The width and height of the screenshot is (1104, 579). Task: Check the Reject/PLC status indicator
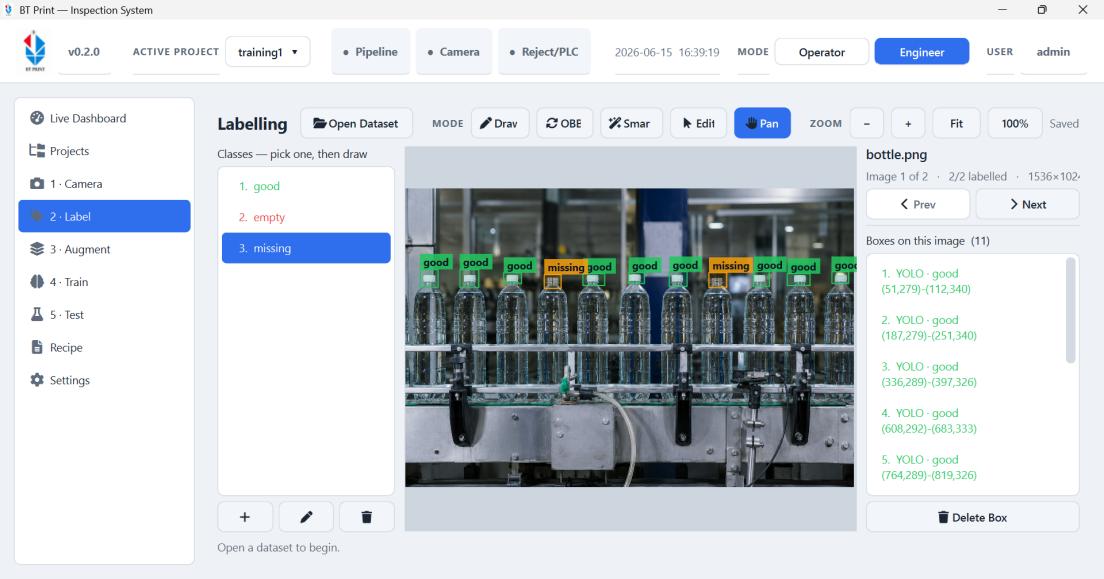[x=544, y=52]
